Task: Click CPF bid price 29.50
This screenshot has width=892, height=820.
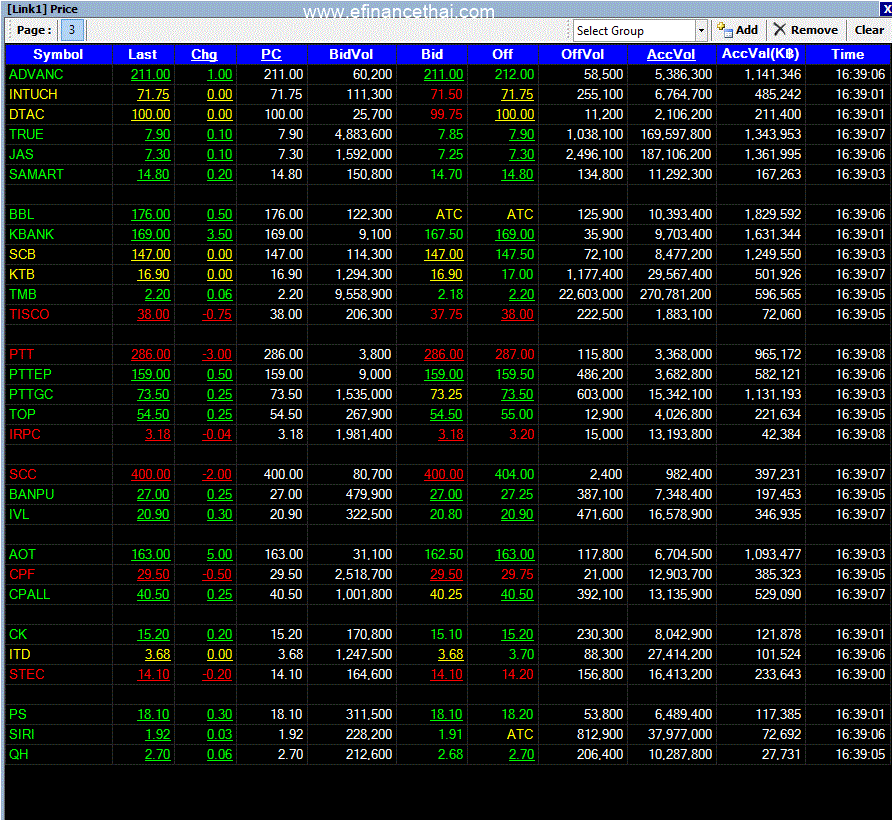Action: click(x=446, y=574)
